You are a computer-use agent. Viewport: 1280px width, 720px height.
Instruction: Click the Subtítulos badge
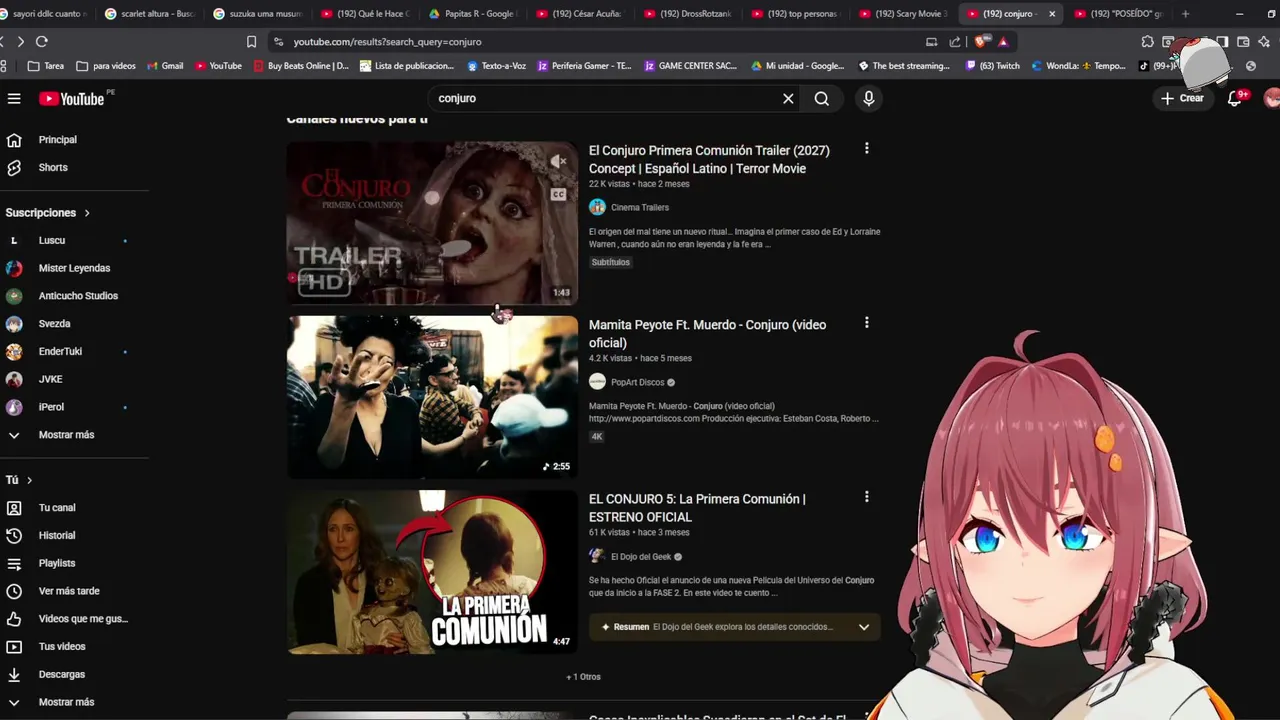coord(610,262)
